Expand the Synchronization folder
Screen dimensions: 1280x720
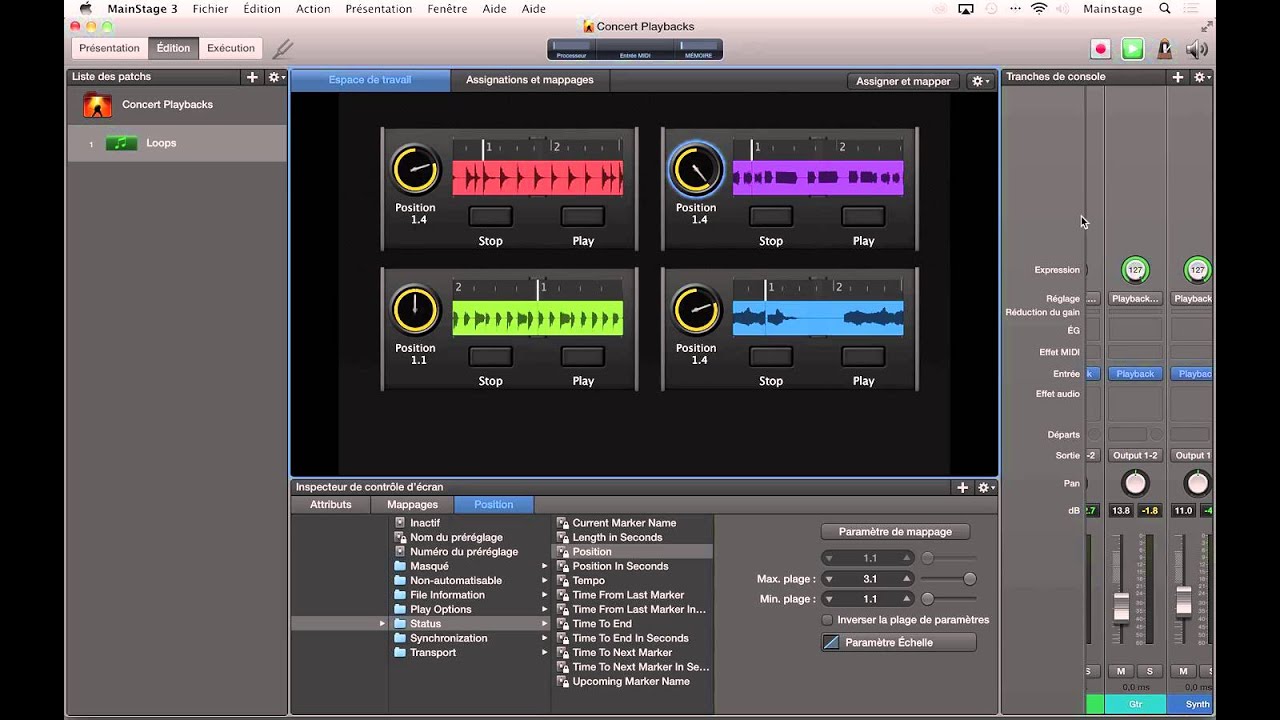[545, 638]
